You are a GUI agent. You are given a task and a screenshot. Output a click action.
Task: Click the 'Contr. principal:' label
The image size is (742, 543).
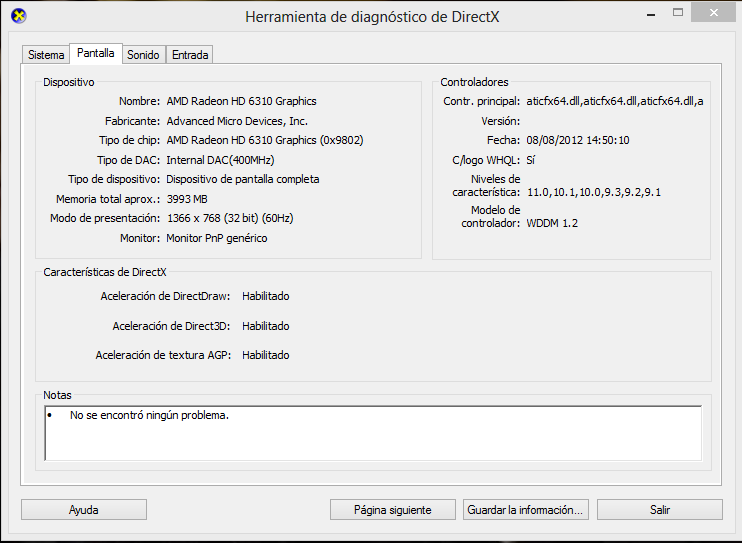(482, 101)
